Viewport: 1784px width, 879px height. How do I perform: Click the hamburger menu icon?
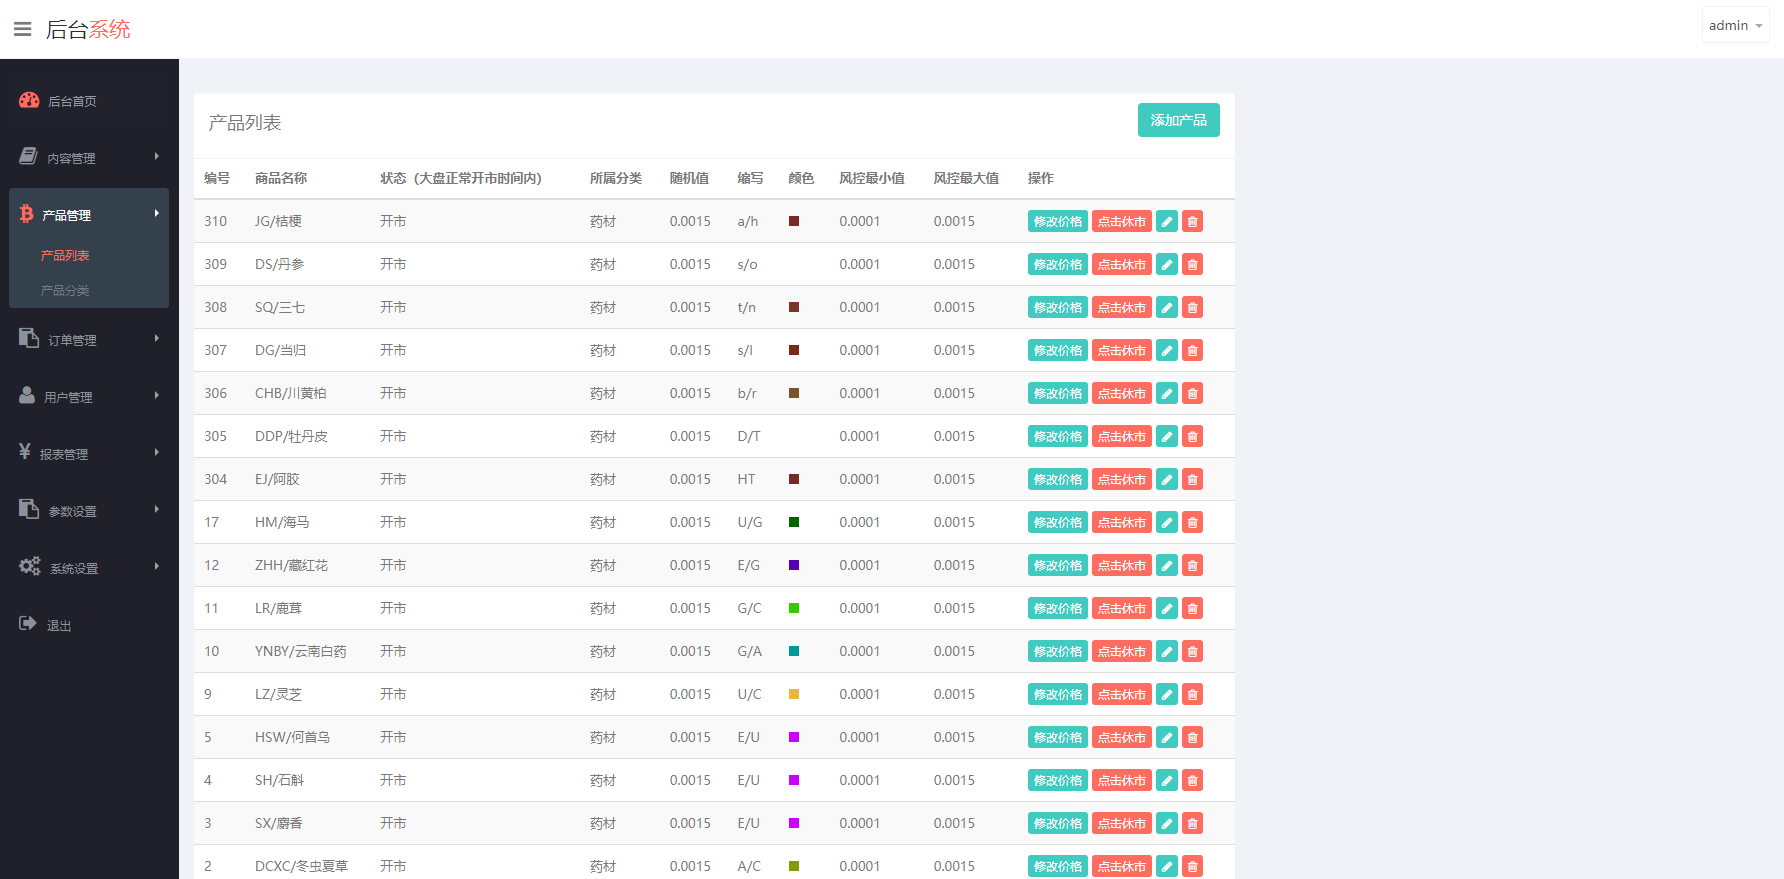22,29
